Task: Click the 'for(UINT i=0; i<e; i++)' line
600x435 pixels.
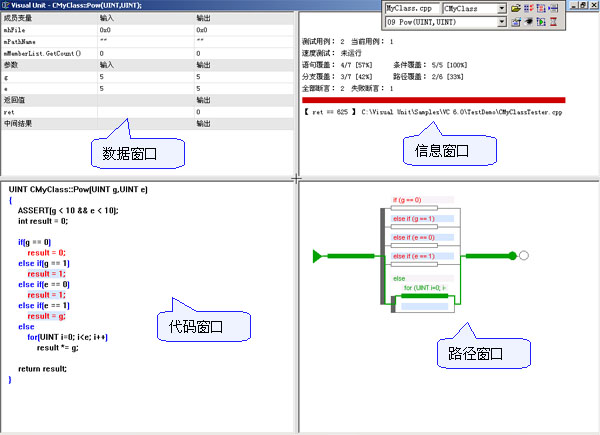Action: 67,337
